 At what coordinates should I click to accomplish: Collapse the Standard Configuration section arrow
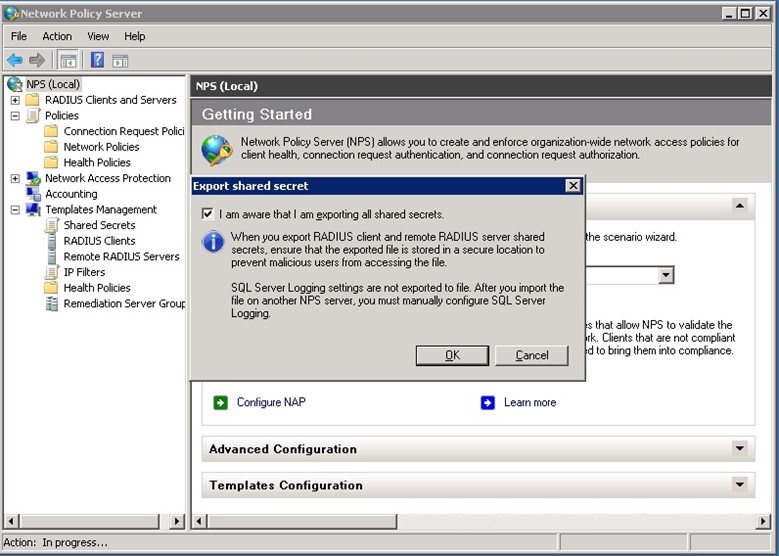(x=740, y=206)
